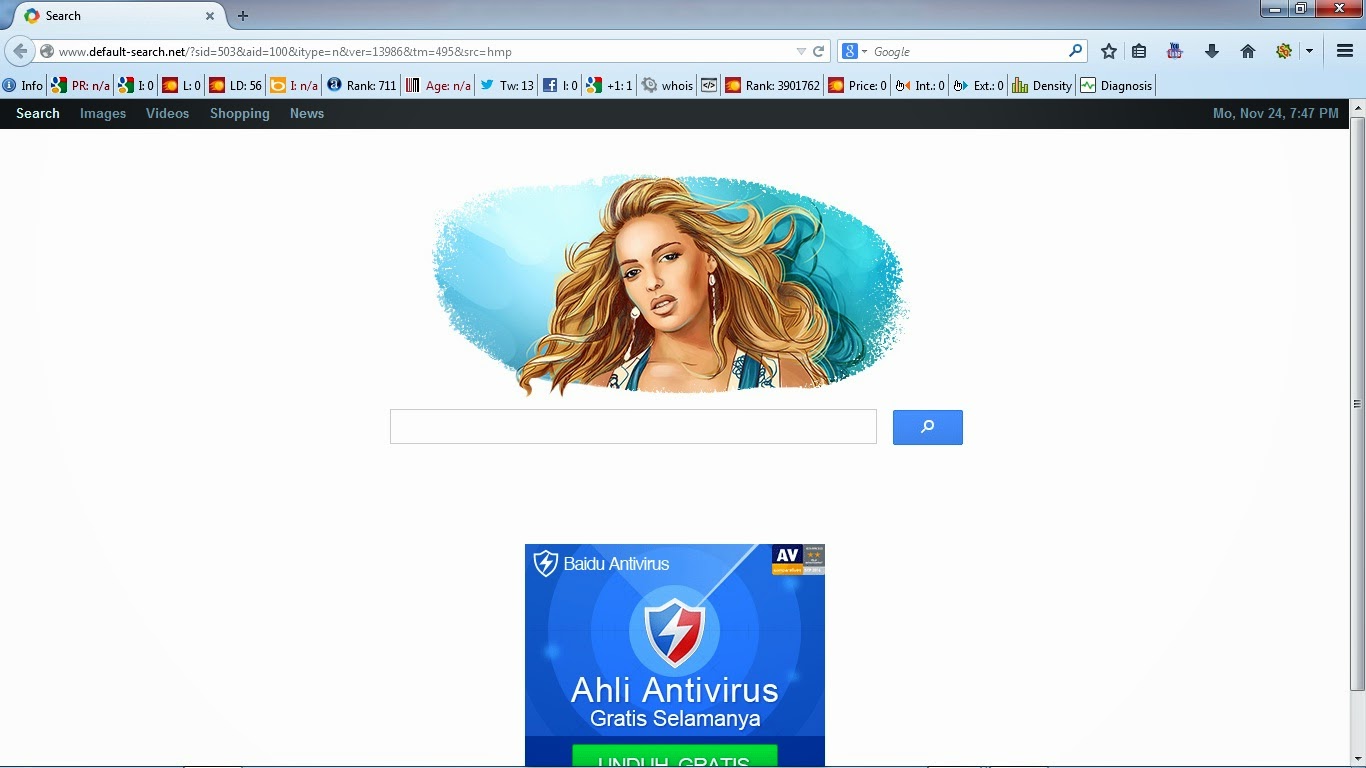Click the site identity globe icon
This screenshot has width=1366, height=768.
(47, 52)
